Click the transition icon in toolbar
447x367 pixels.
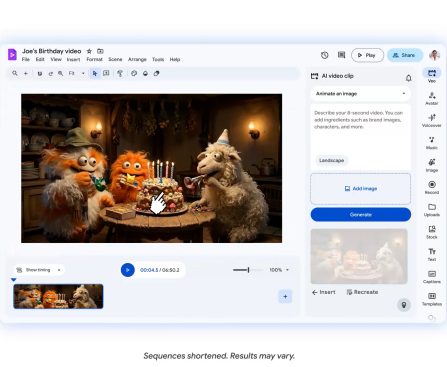pos(156,73)
